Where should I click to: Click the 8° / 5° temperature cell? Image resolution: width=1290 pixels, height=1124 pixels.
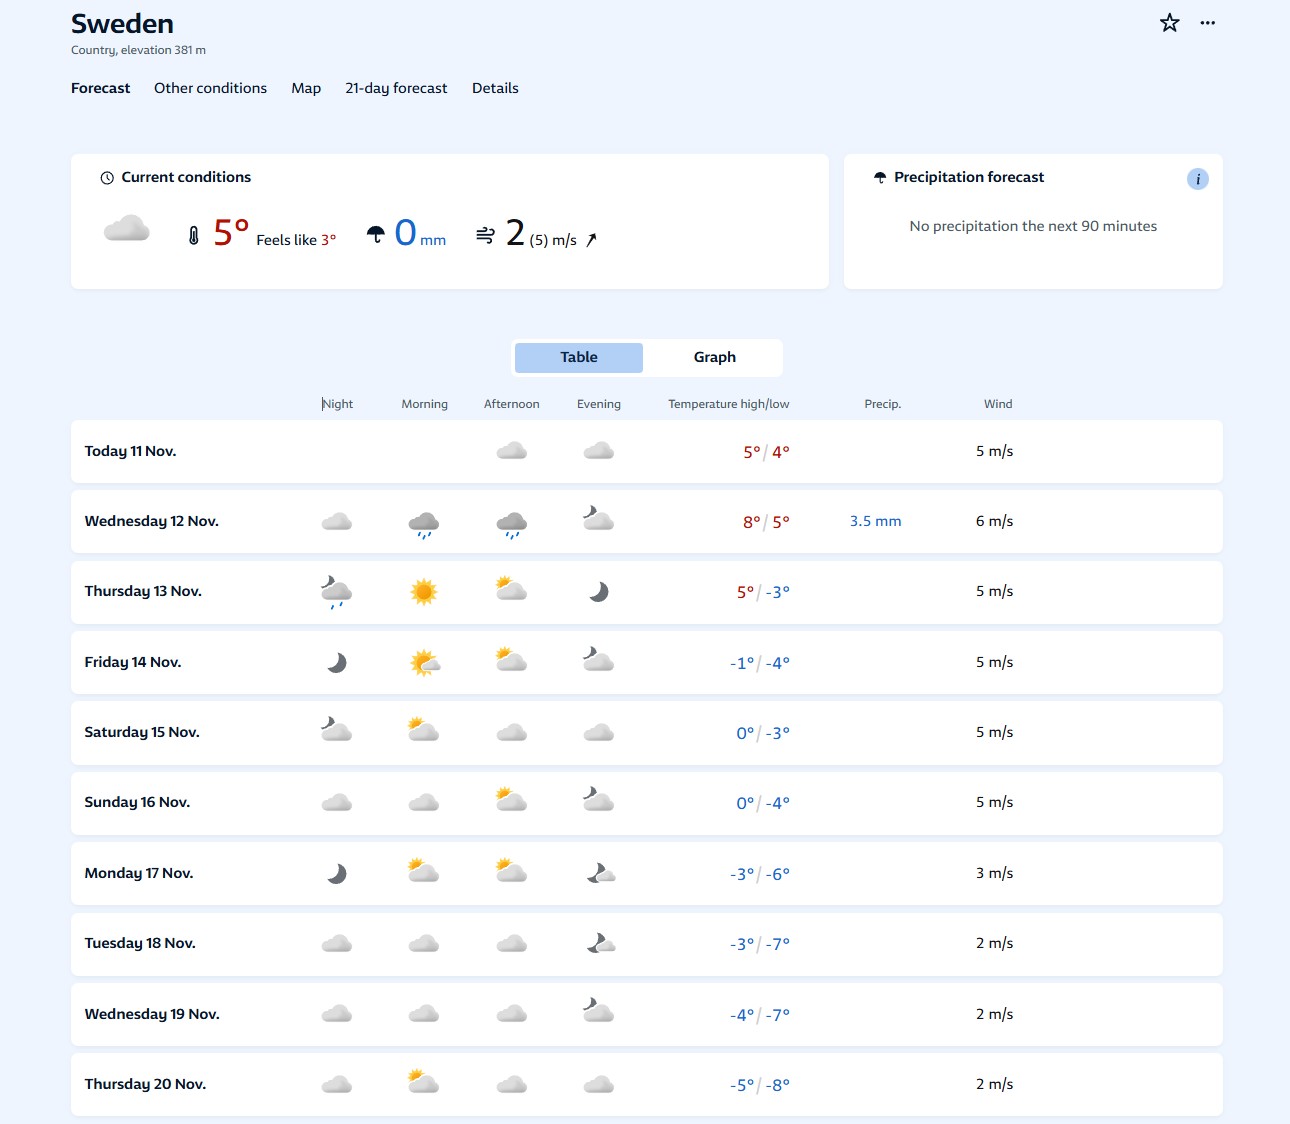[766, 522]
